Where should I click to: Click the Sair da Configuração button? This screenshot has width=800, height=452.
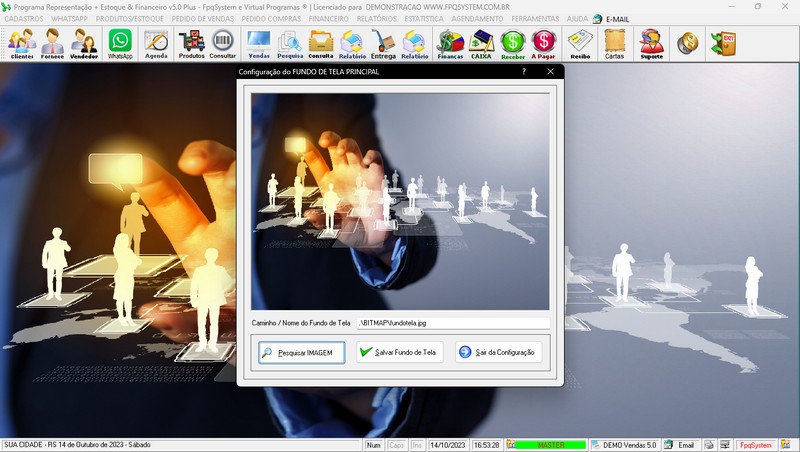(x=498, y=352)
